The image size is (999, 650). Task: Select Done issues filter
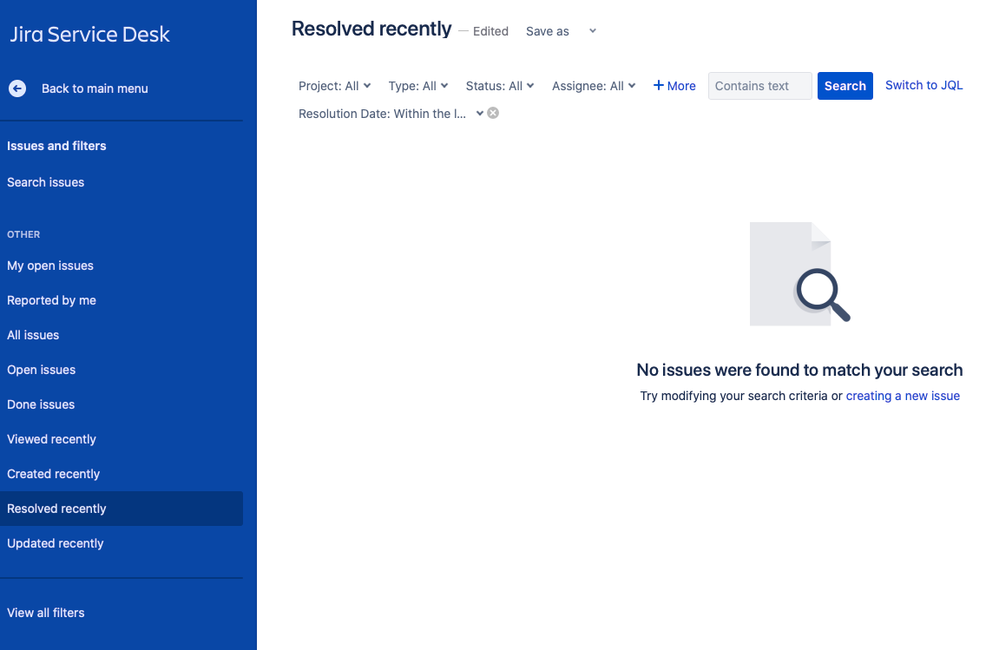pos(41,405)
